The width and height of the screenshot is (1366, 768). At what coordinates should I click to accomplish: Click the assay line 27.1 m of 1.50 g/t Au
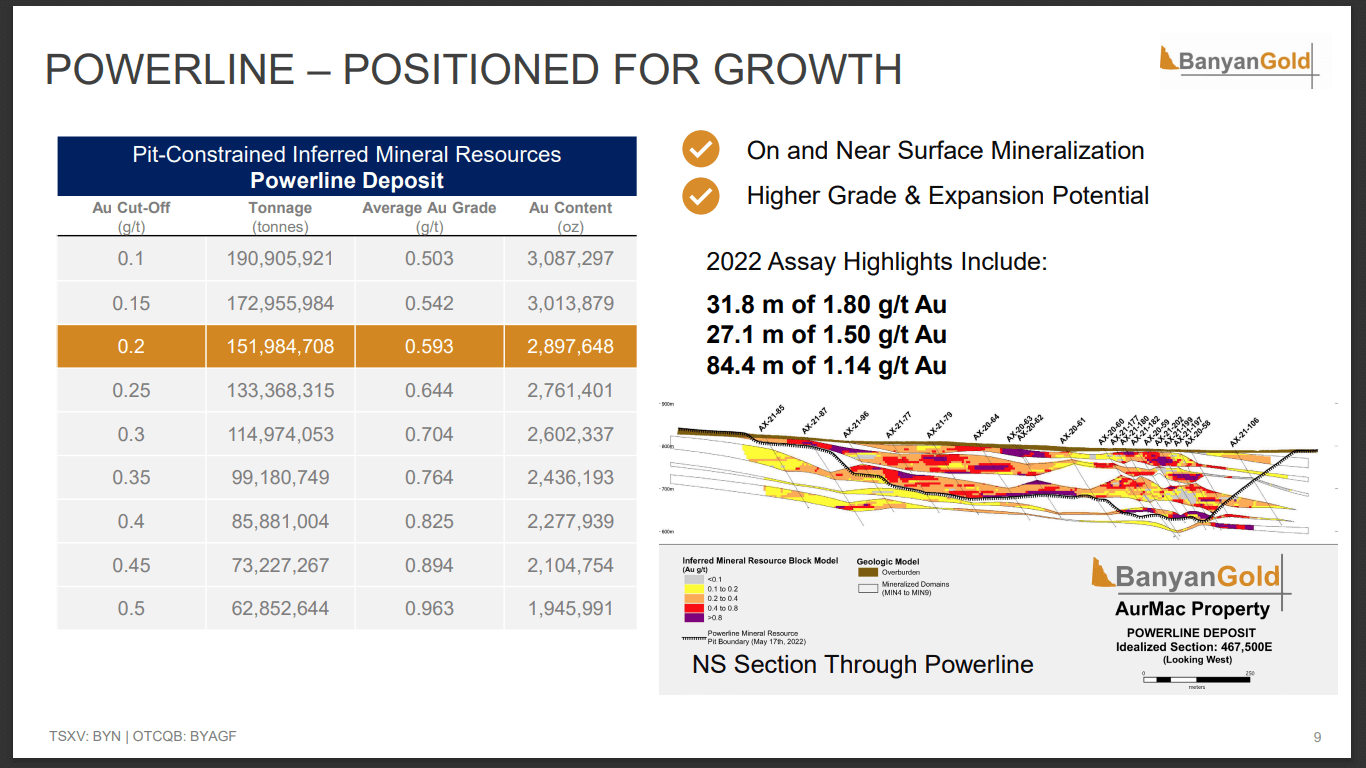(826, 335)
